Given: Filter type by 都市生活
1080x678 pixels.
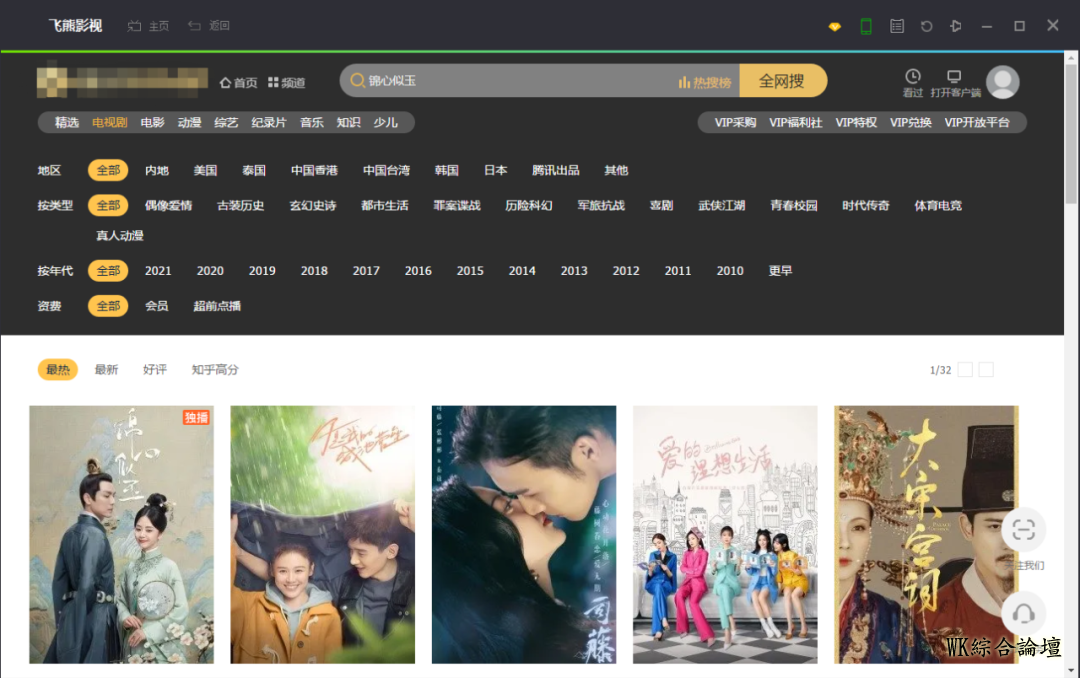Looking at the screenshot, I should coord(385,205).
